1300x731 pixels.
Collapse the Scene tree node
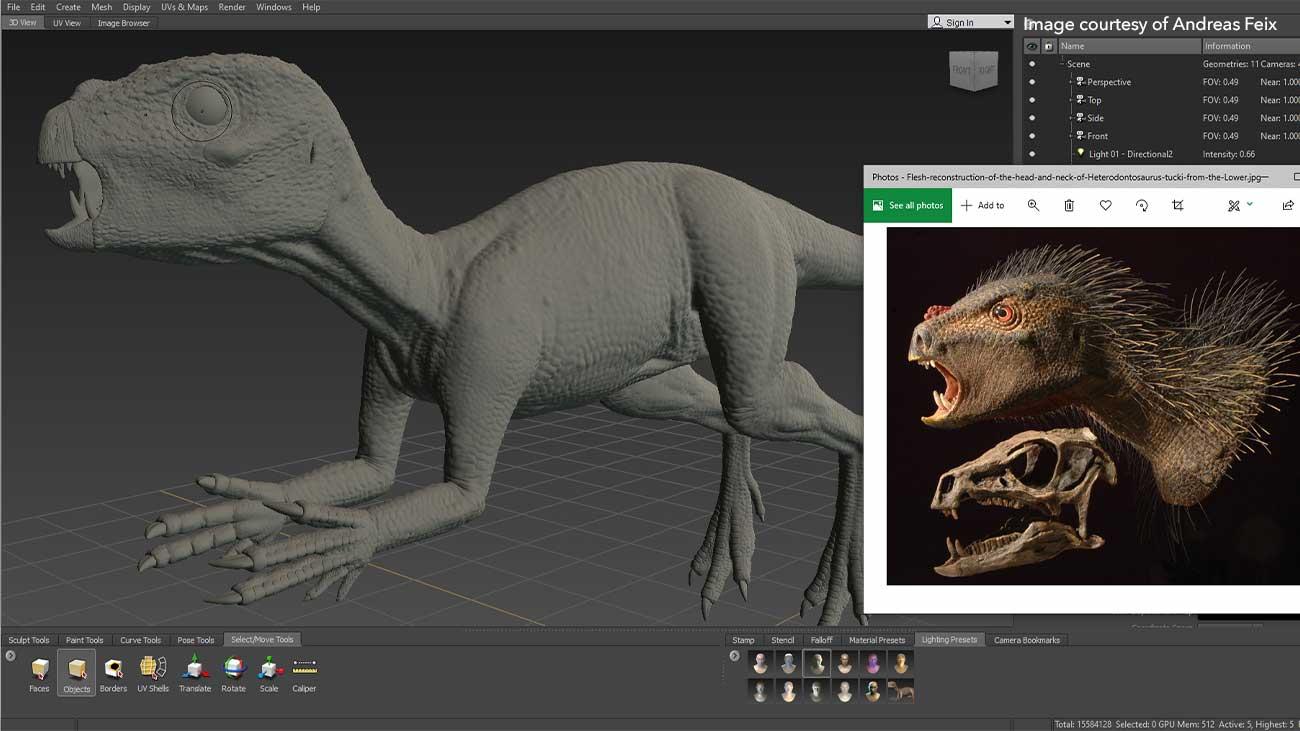point(1062,64)
